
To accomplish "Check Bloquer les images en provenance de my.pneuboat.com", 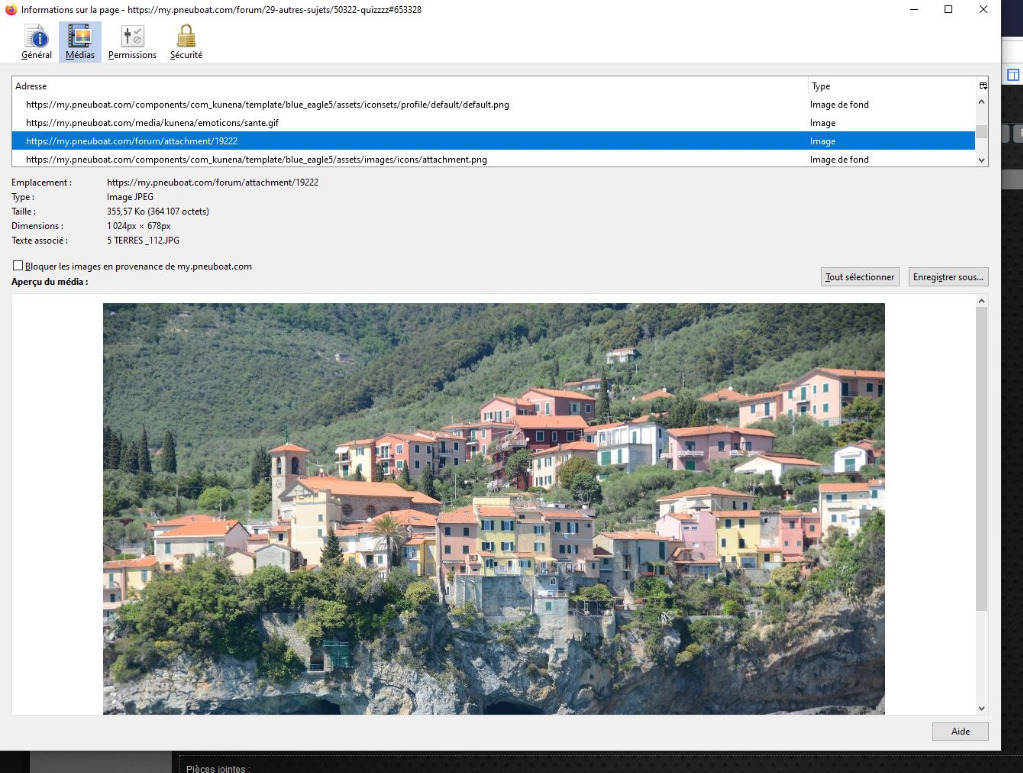I will [x=18, y=266].
